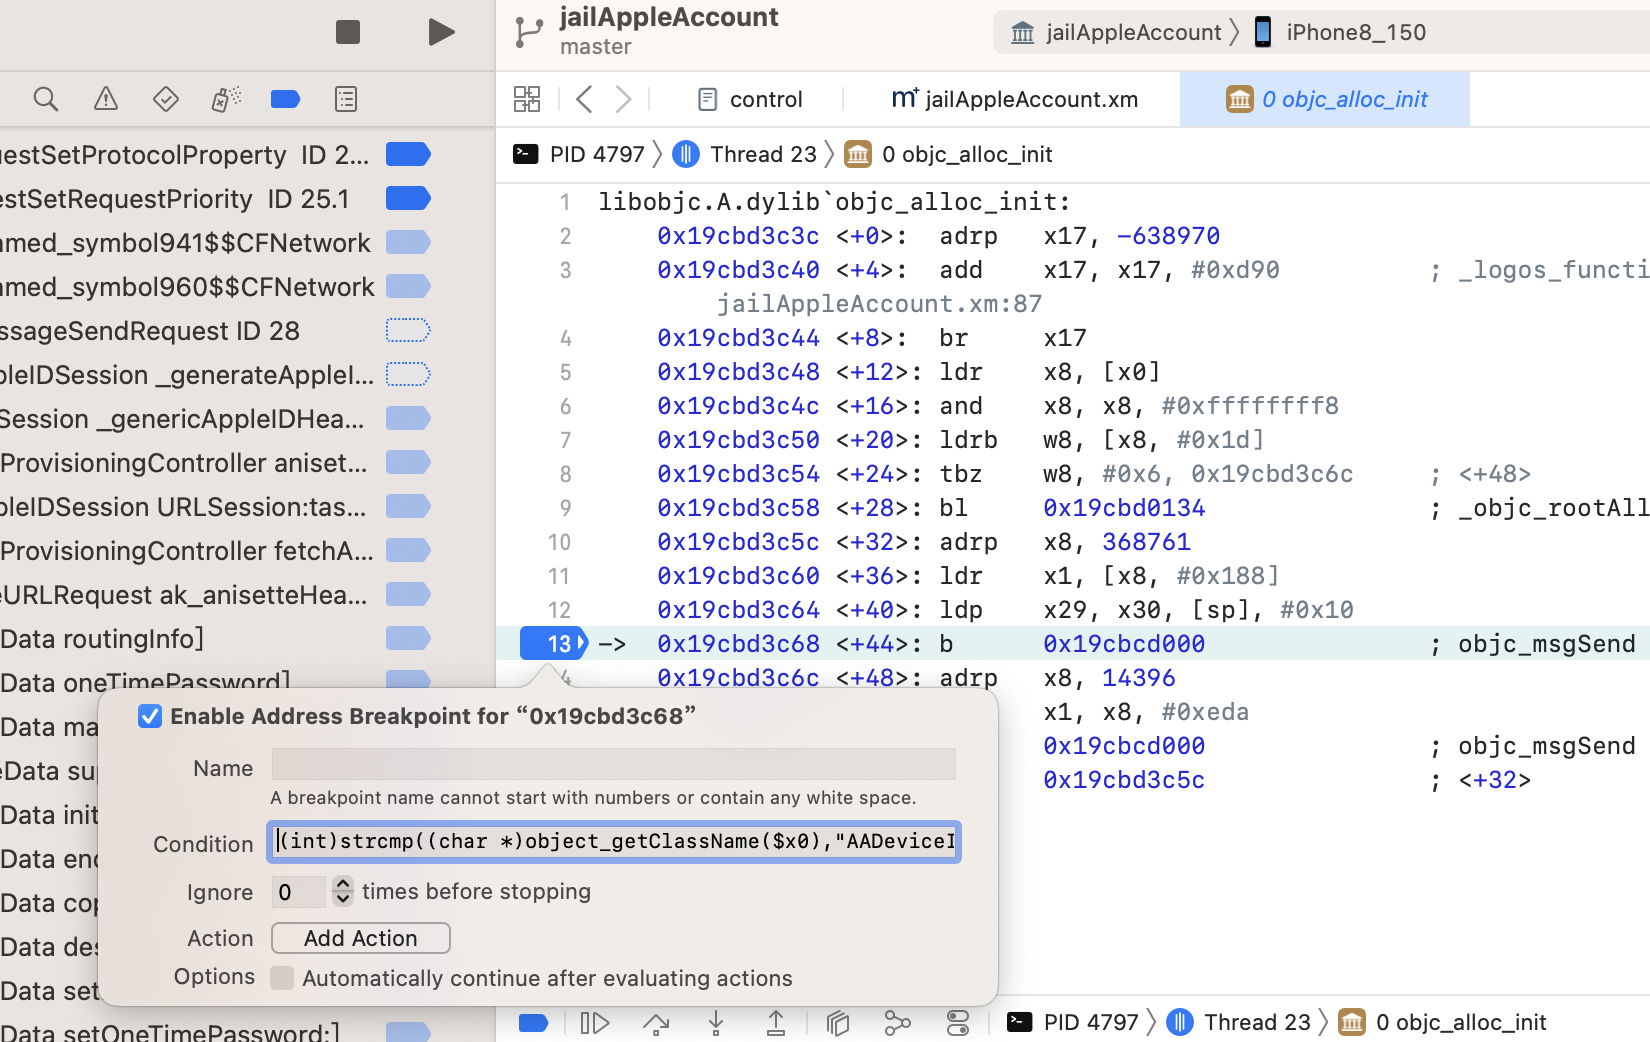Deactivate breakpoints in debug bar
Viewport: 1650px width, 1042px height.
(x=534, y=1022)
